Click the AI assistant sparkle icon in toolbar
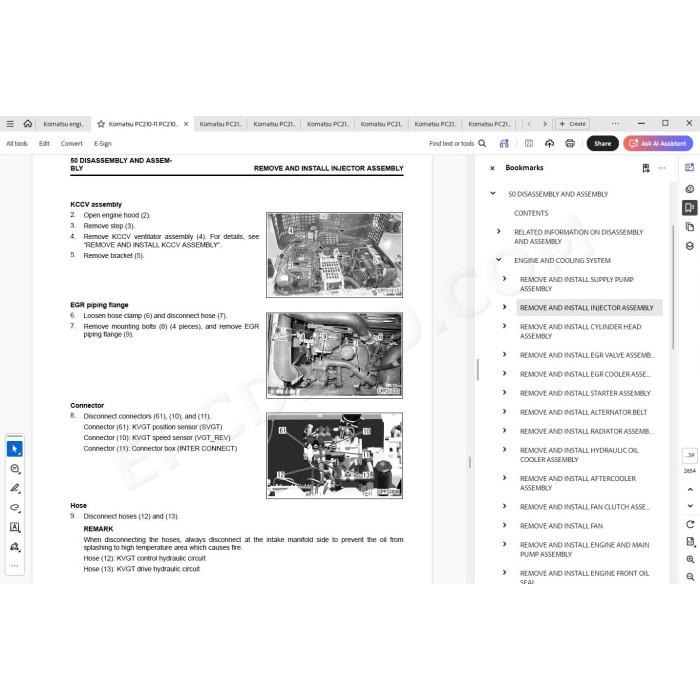The image size is (700, 700). tap(504, 143)
